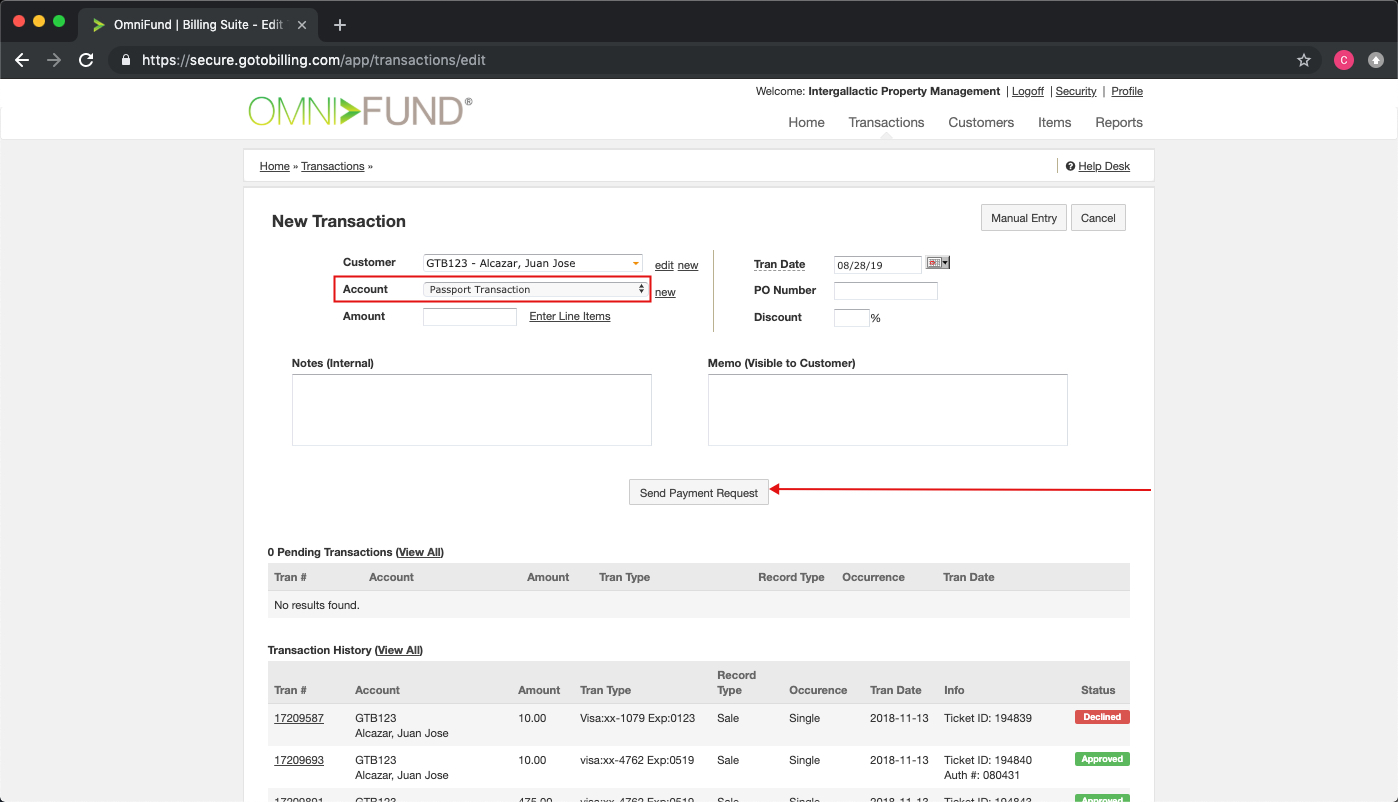The height and width of the screenshot is (802, 1398).
Task: Click the calendar icon beside Tran Date
Action: pyautogui.click(x=937, y=263)
